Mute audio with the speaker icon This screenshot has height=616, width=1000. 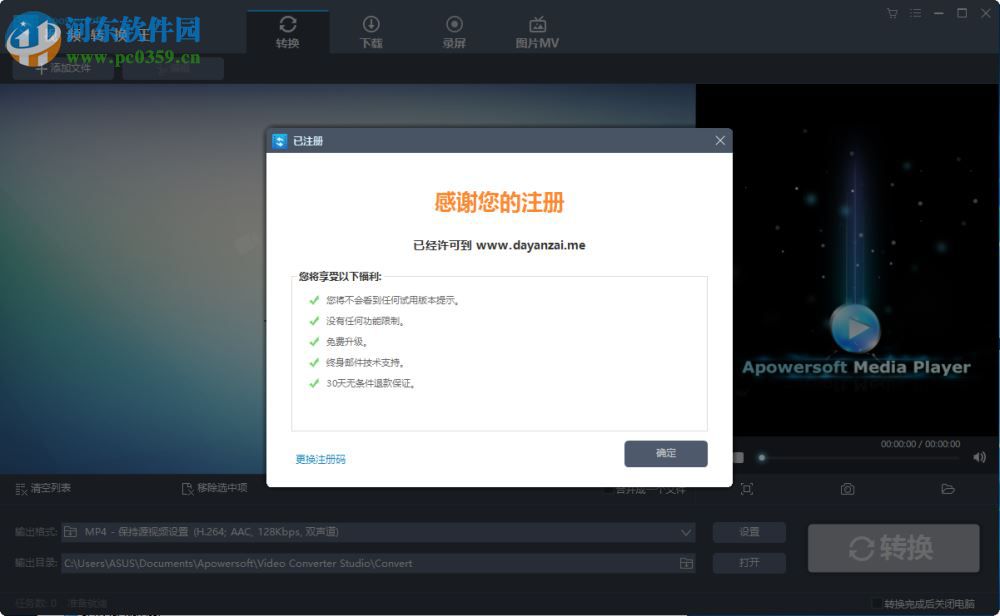click(x=980, y=457)
